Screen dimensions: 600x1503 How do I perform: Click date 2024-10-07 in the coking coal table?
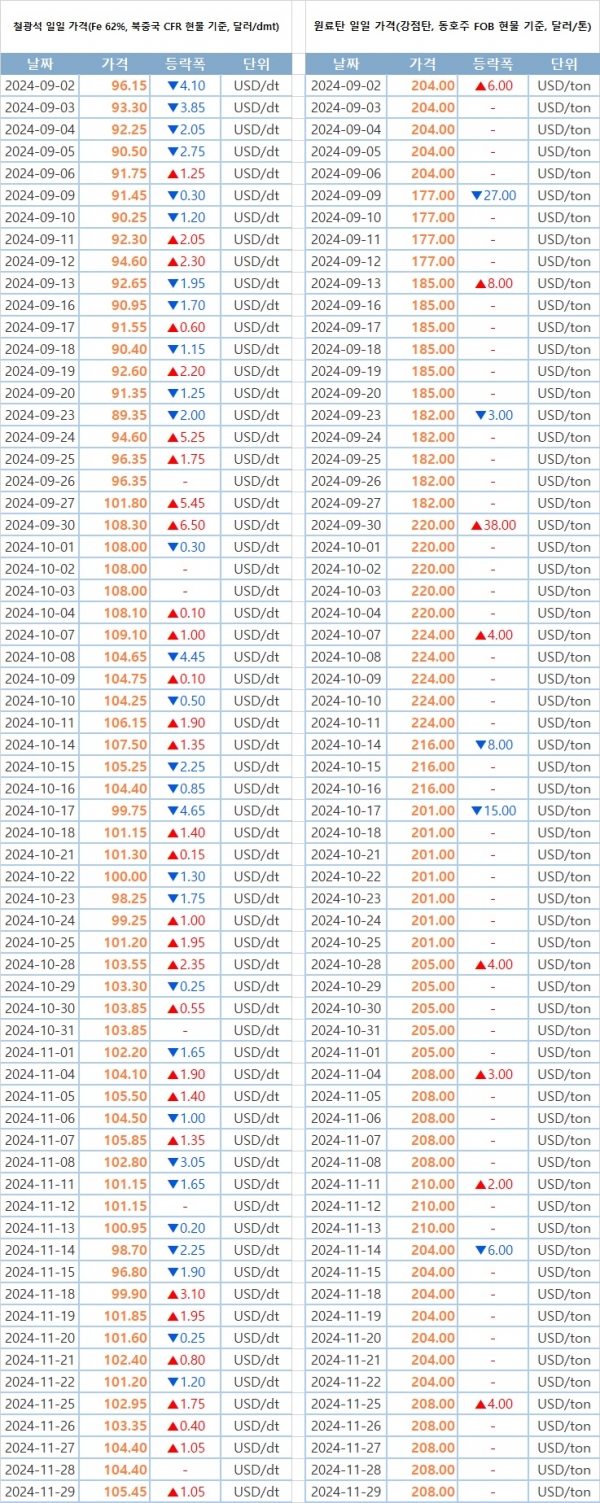click(x=346, y=635)
